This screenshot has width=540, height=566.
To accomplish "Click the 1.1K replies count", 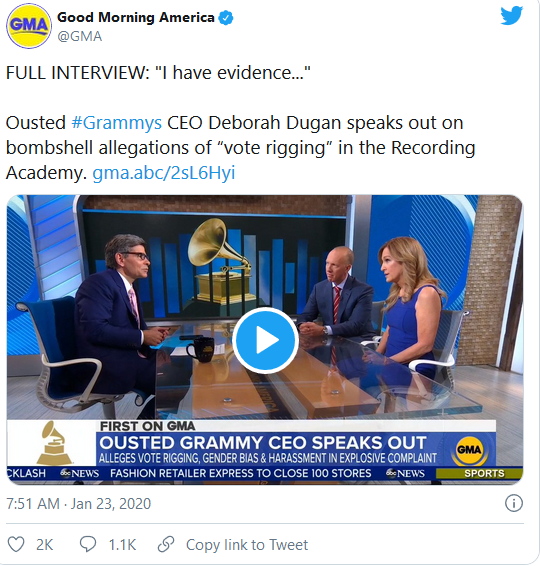I will coord(122,544).
